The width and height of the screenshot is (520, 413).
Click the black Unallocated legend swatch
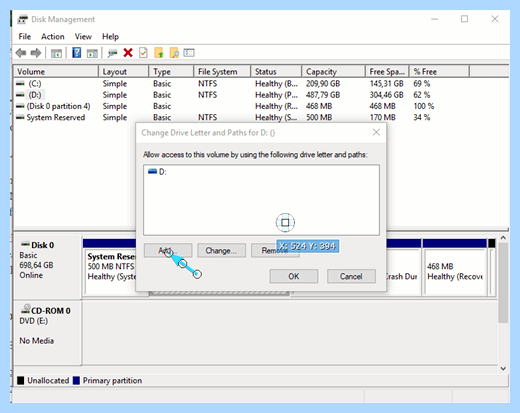21,380
